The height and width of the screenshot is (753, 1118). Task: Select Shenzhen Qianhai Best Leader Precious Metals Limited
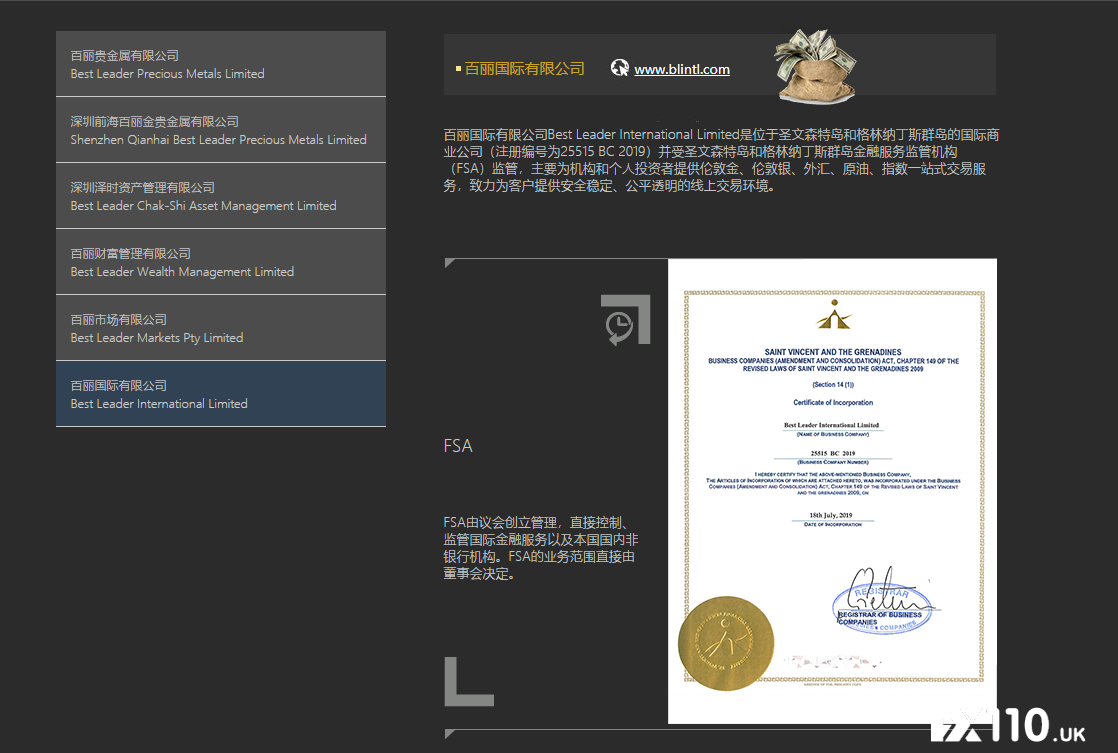point(221,130)
